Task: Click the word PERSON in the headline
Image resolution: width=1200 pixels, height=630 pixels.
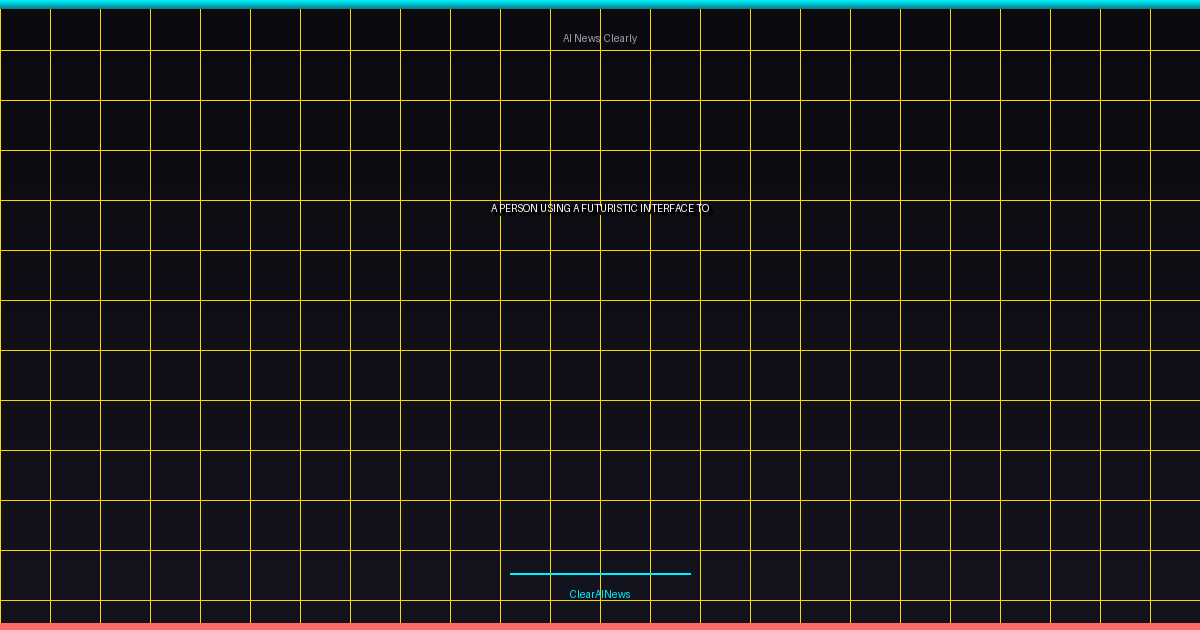Action: [518, 208]
